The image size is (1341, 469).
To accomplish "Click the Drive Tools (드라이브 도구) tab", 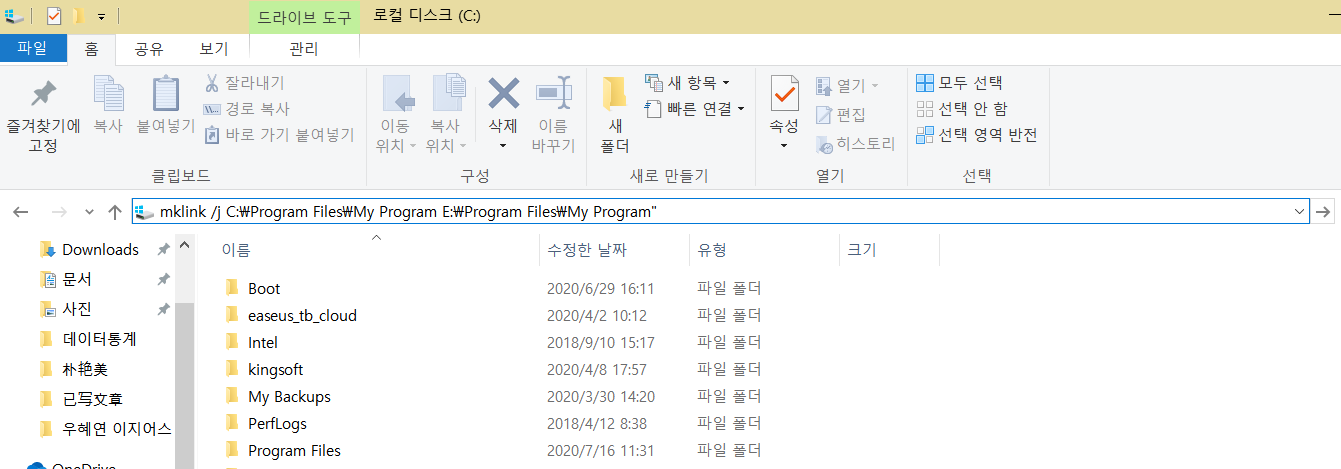I will tap(304, 17).
